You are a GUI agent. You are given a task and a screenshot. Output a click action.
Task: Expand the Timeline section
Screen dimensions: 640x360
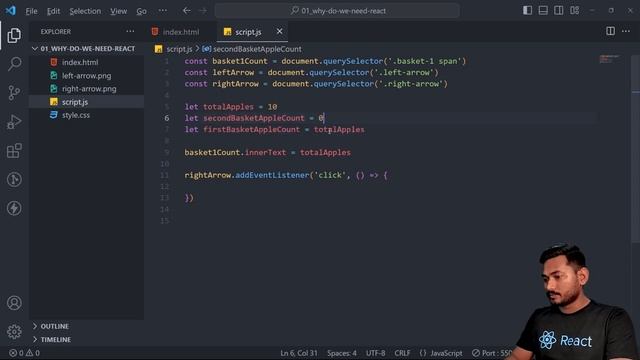[87, 339]
